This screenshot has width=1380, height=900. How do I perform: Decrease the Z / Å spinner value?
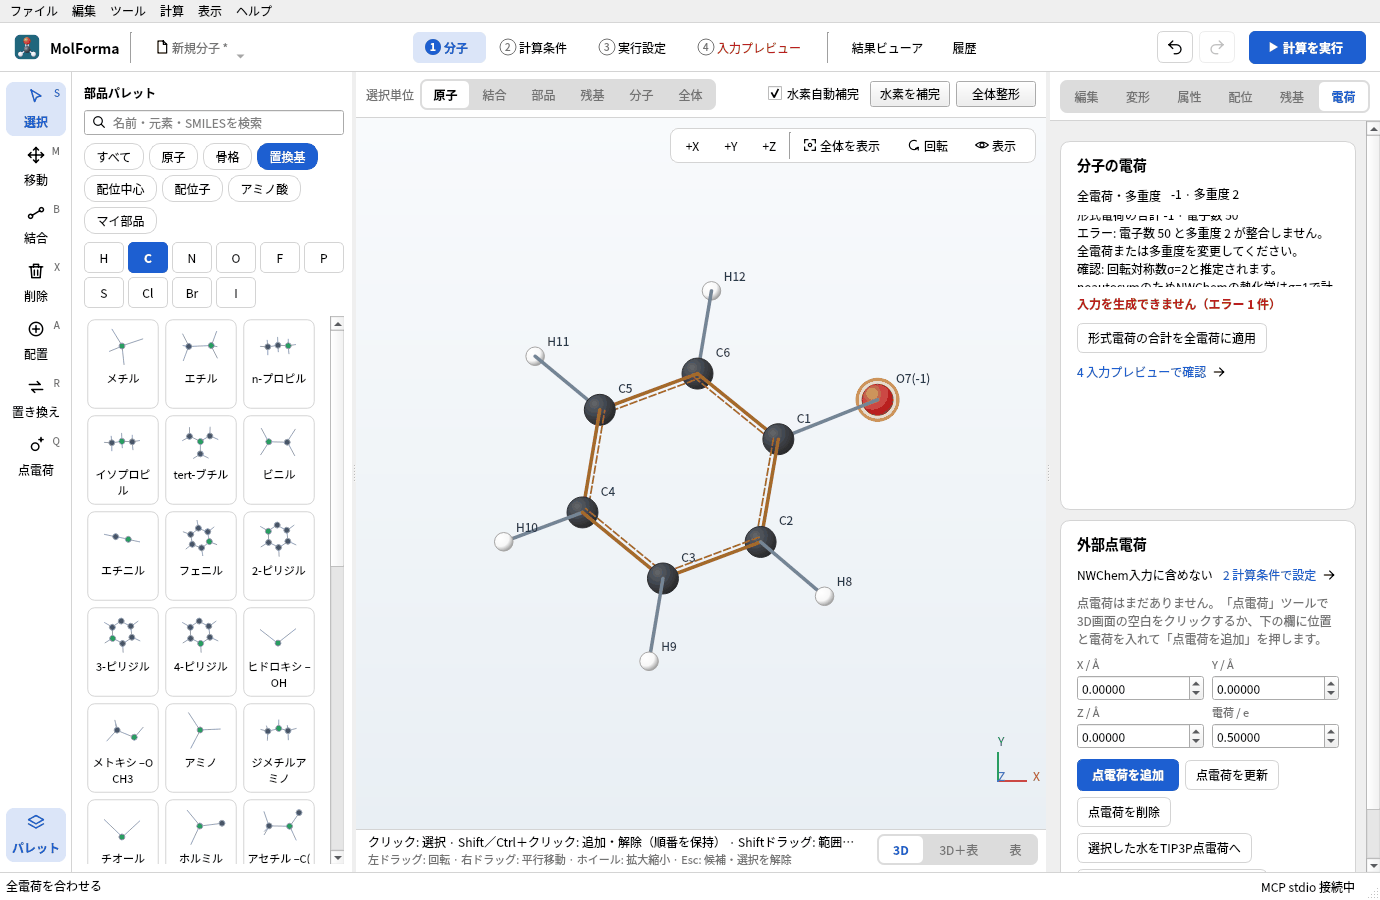click(x=1196, y=742)
